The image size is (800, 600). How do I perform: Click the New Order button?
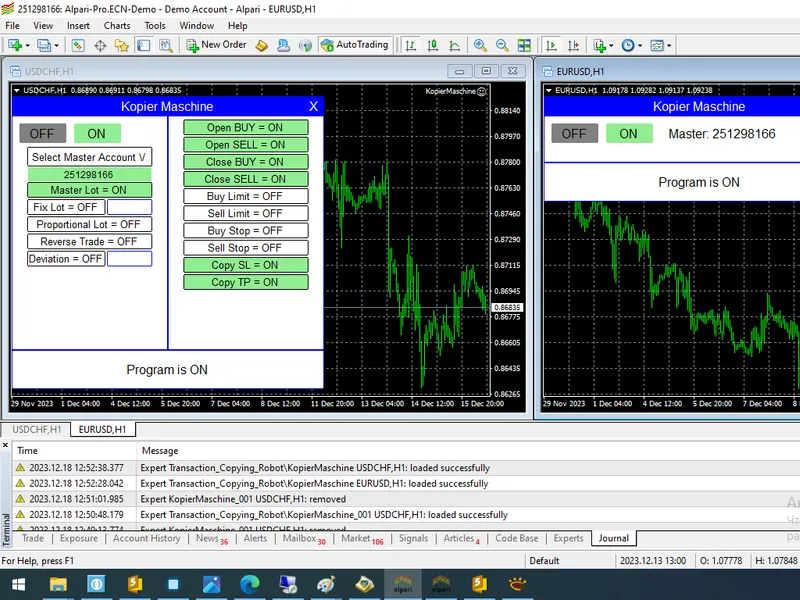[216, 45]
